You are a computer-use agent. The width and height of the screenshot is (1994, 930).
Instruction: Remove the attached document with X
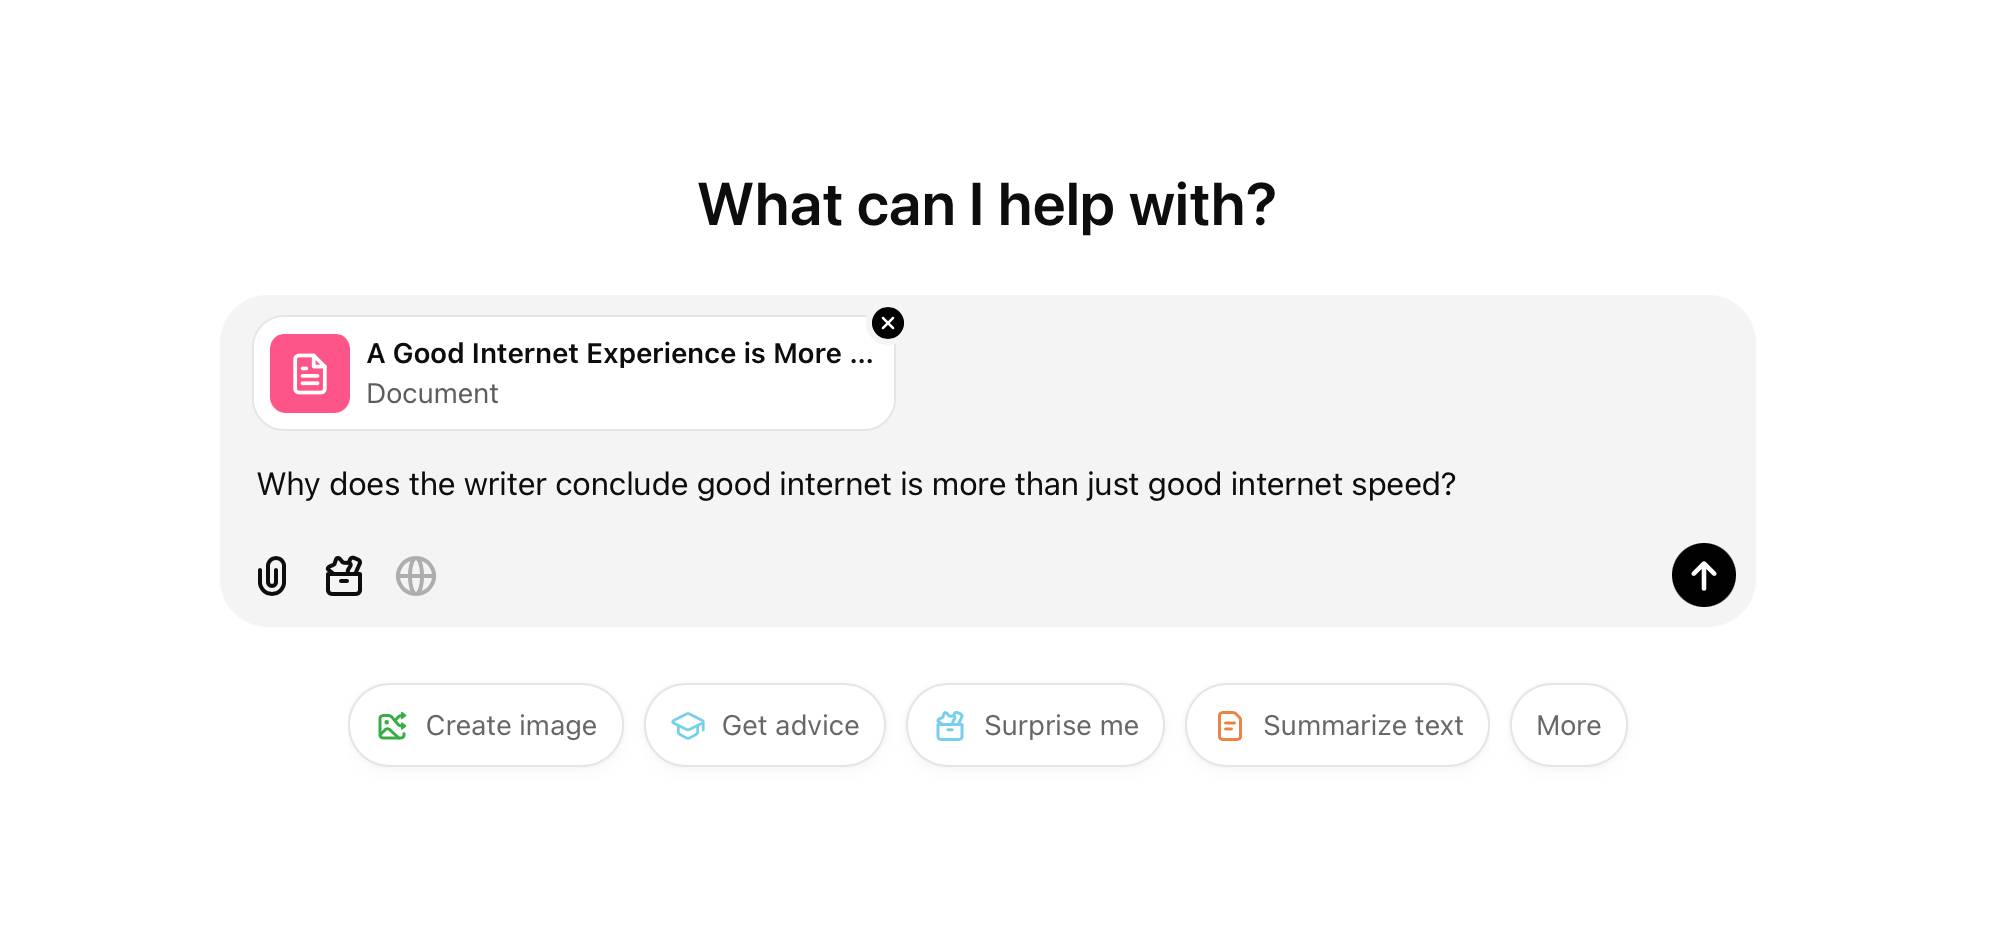click(x=888, y=323)
